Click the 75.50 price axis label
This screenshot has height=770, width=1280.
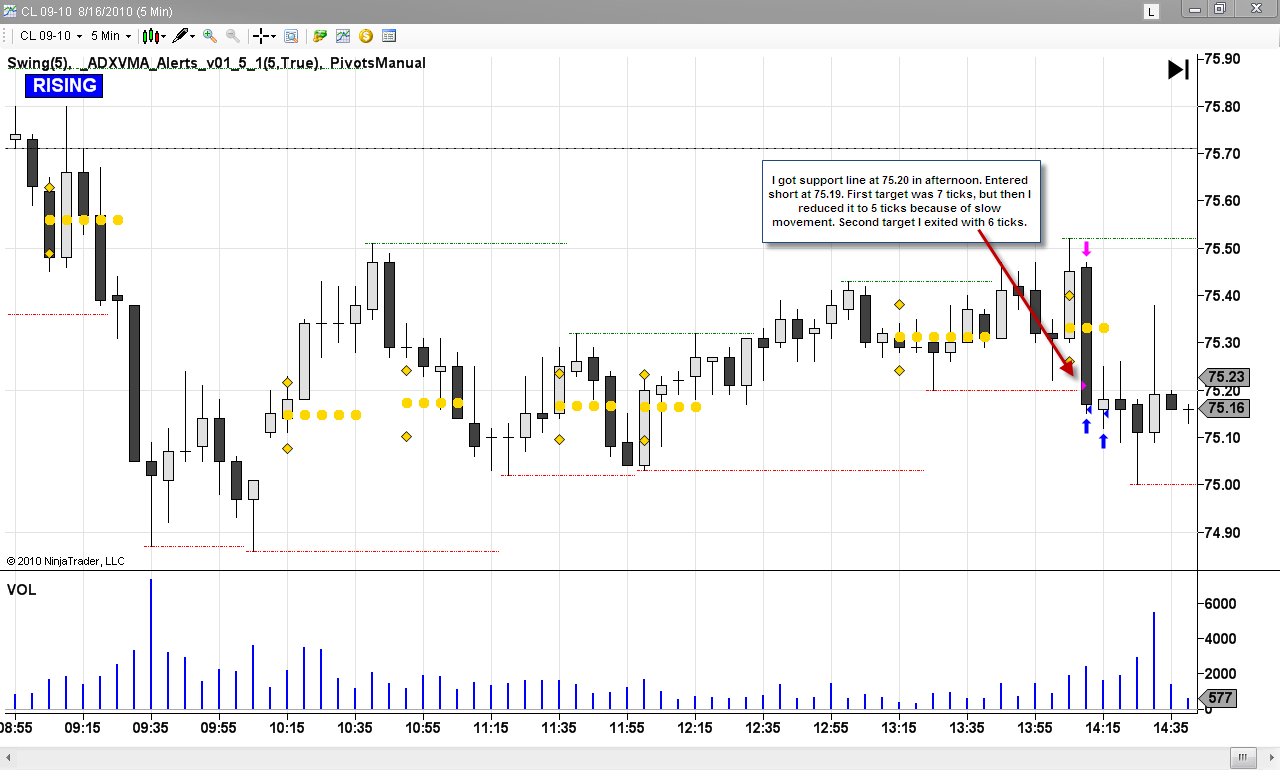[x=1224, y=249]
